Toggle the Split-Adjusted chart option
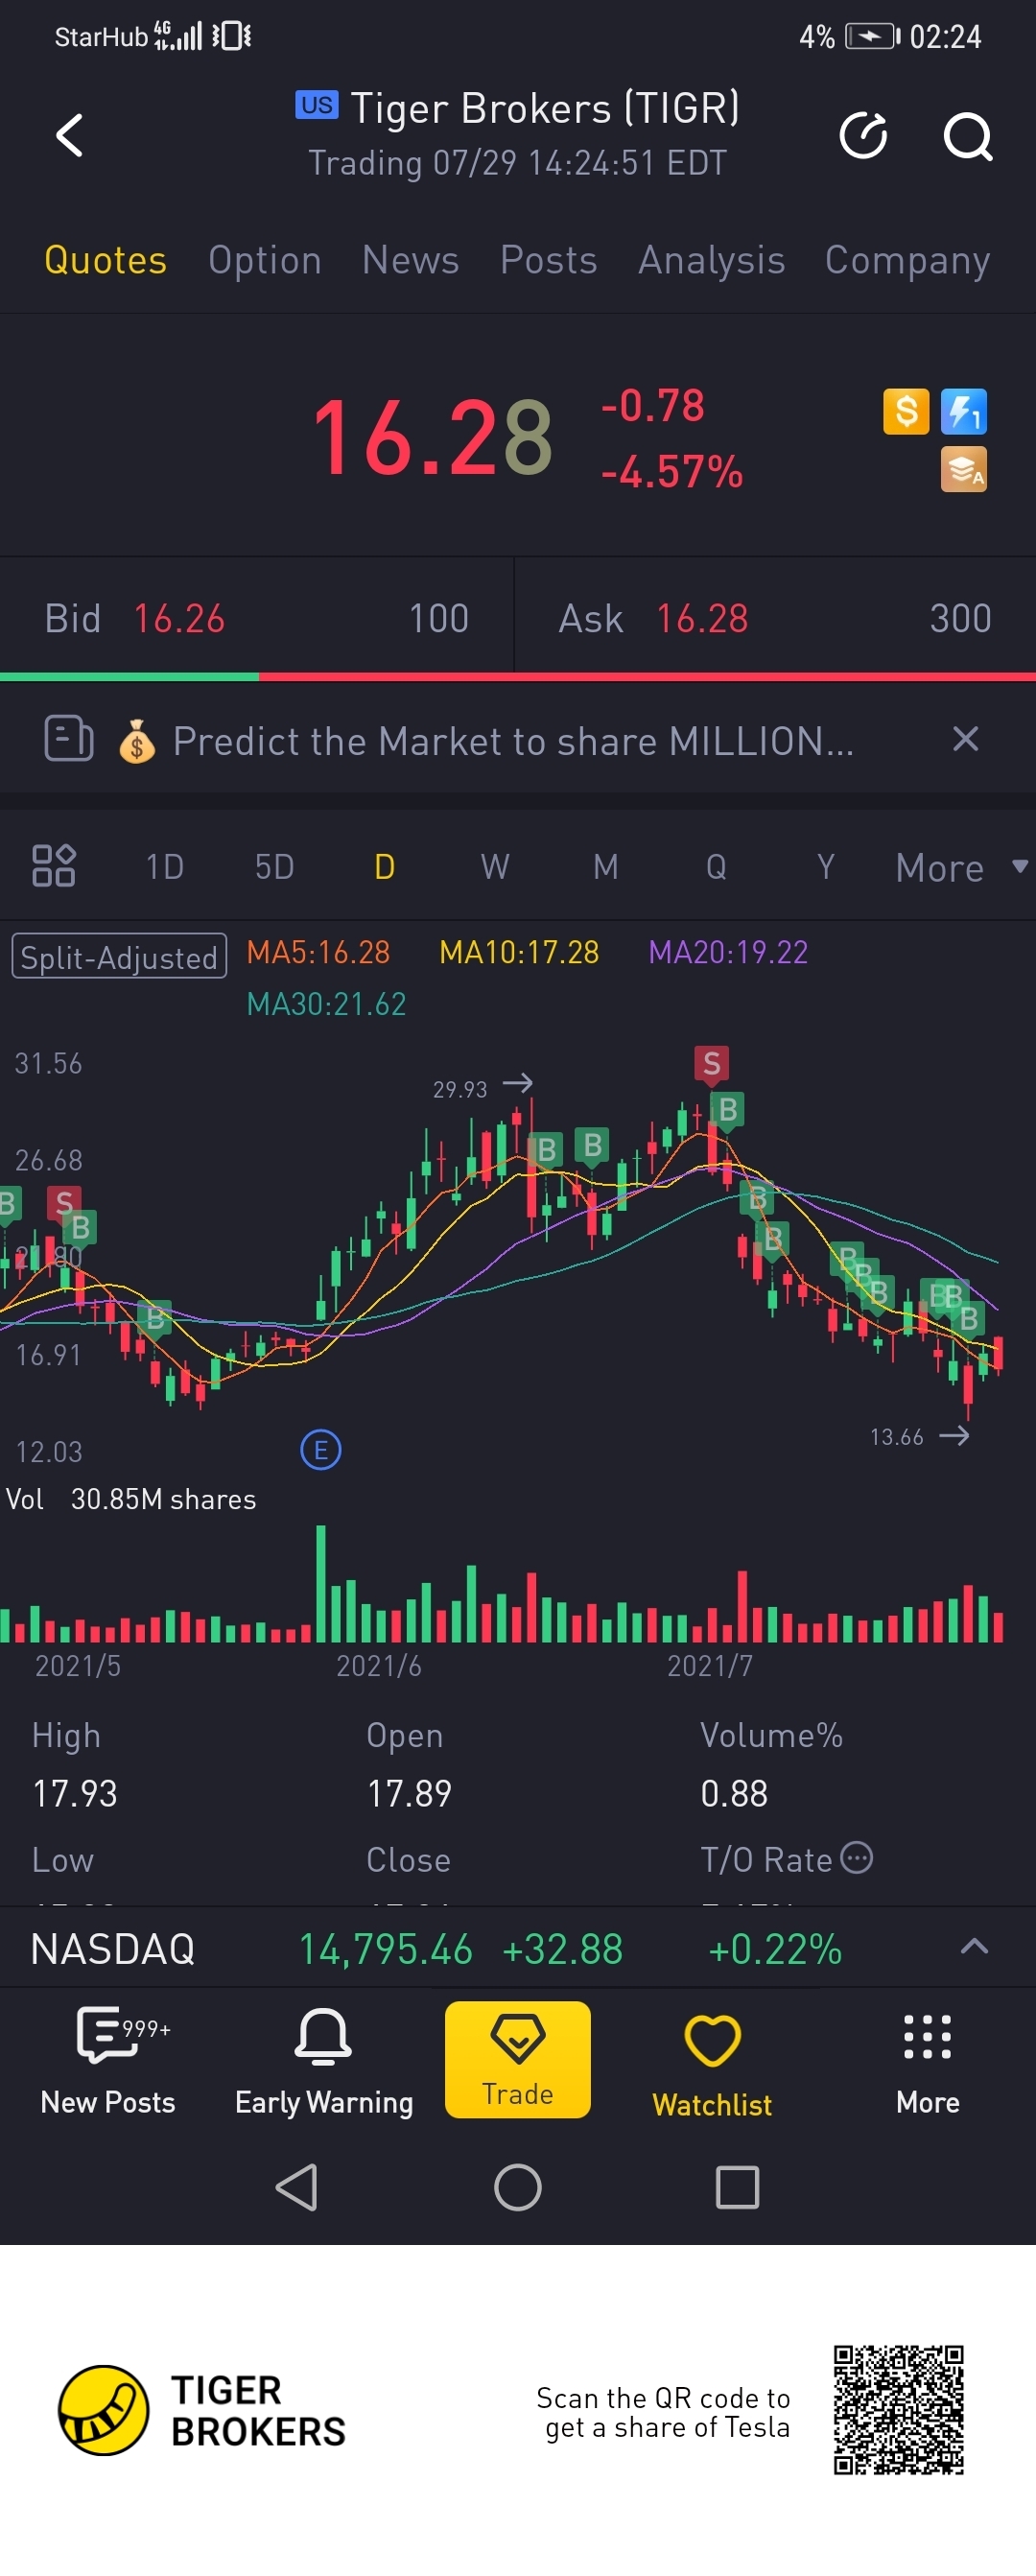1036x2576 pixels. pos(119,956)
